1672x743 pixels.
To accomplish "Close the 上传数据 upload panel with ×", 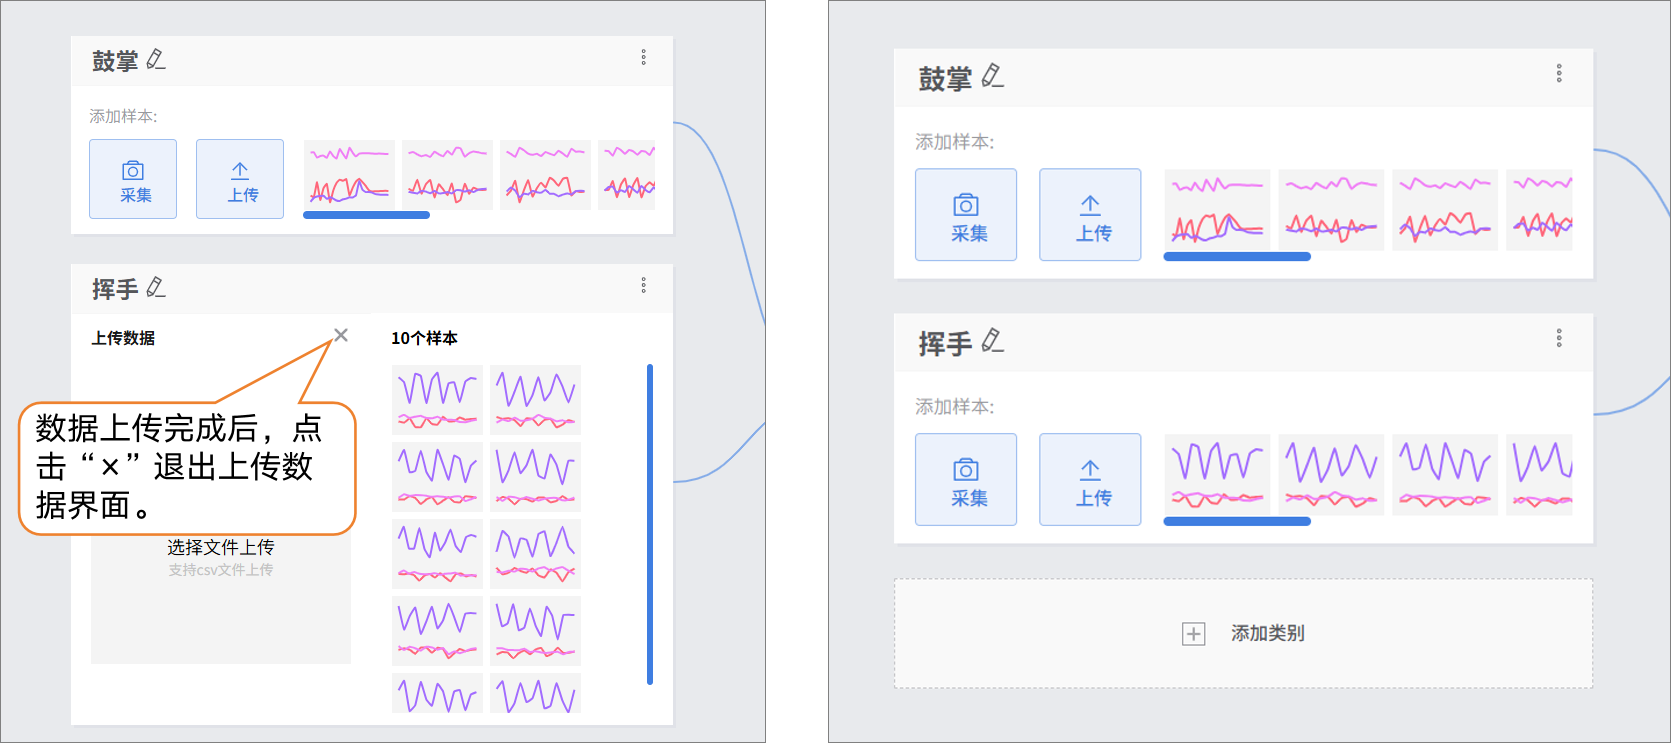I will point(341,335).
